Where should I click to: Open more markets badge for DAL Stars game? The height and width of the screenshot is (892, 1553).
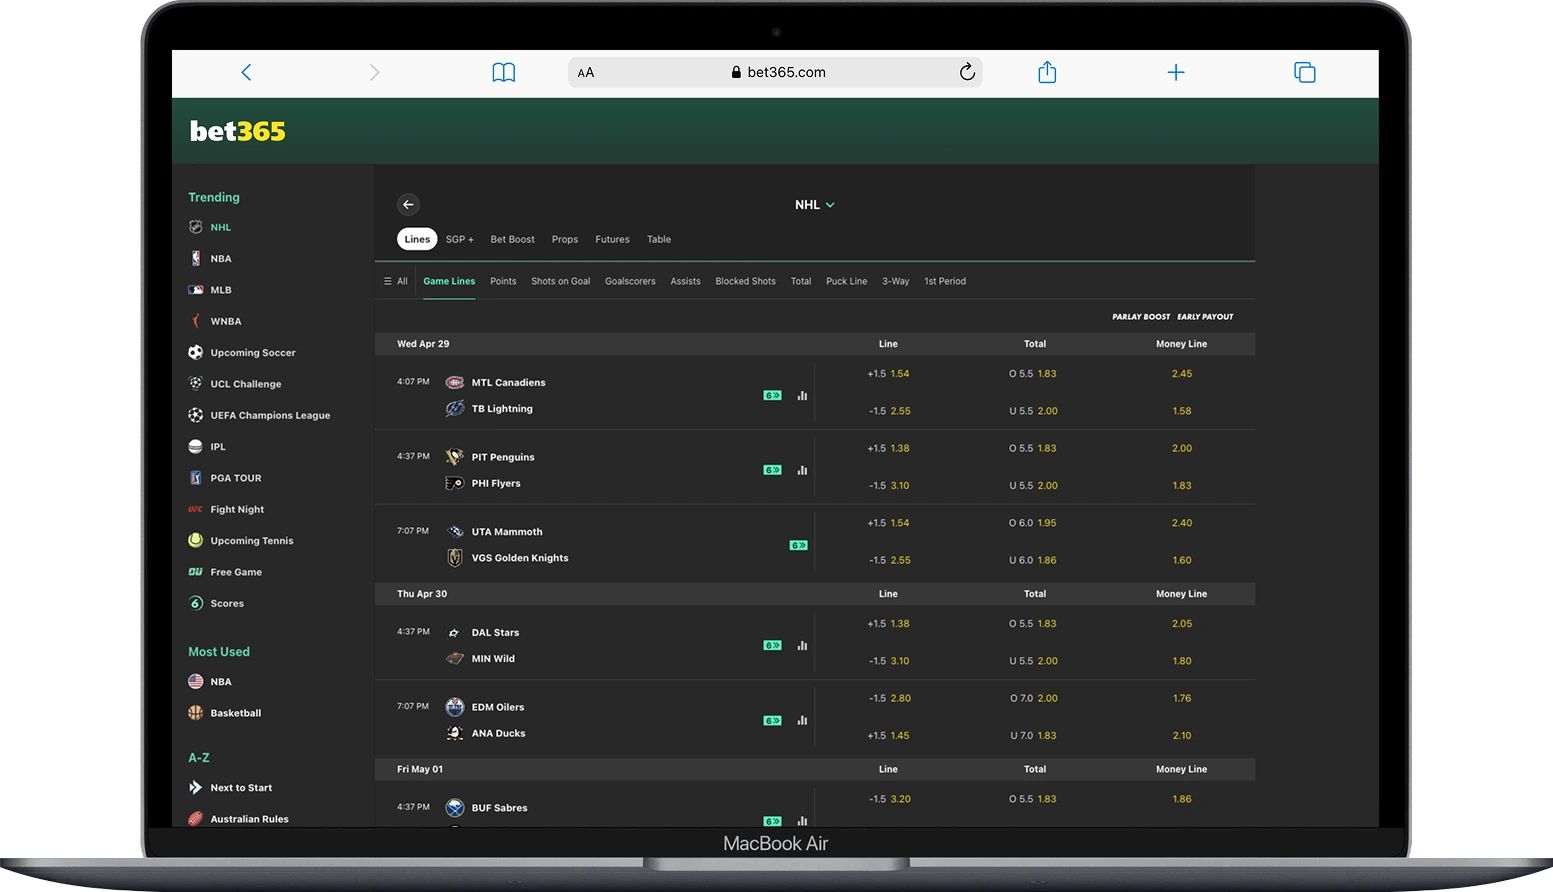click(772, 646)
